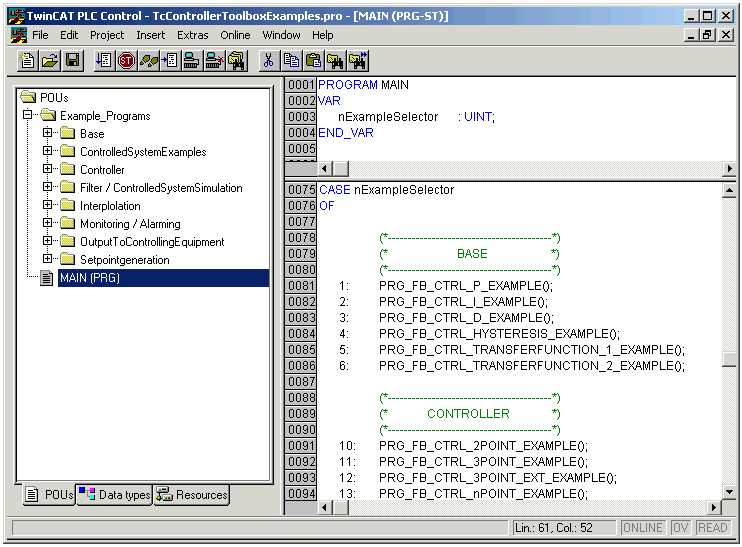The image size is (742, 547).
Task: Click the POUs root folder icon
Action: pyautogui.click(x=28, y=97)
